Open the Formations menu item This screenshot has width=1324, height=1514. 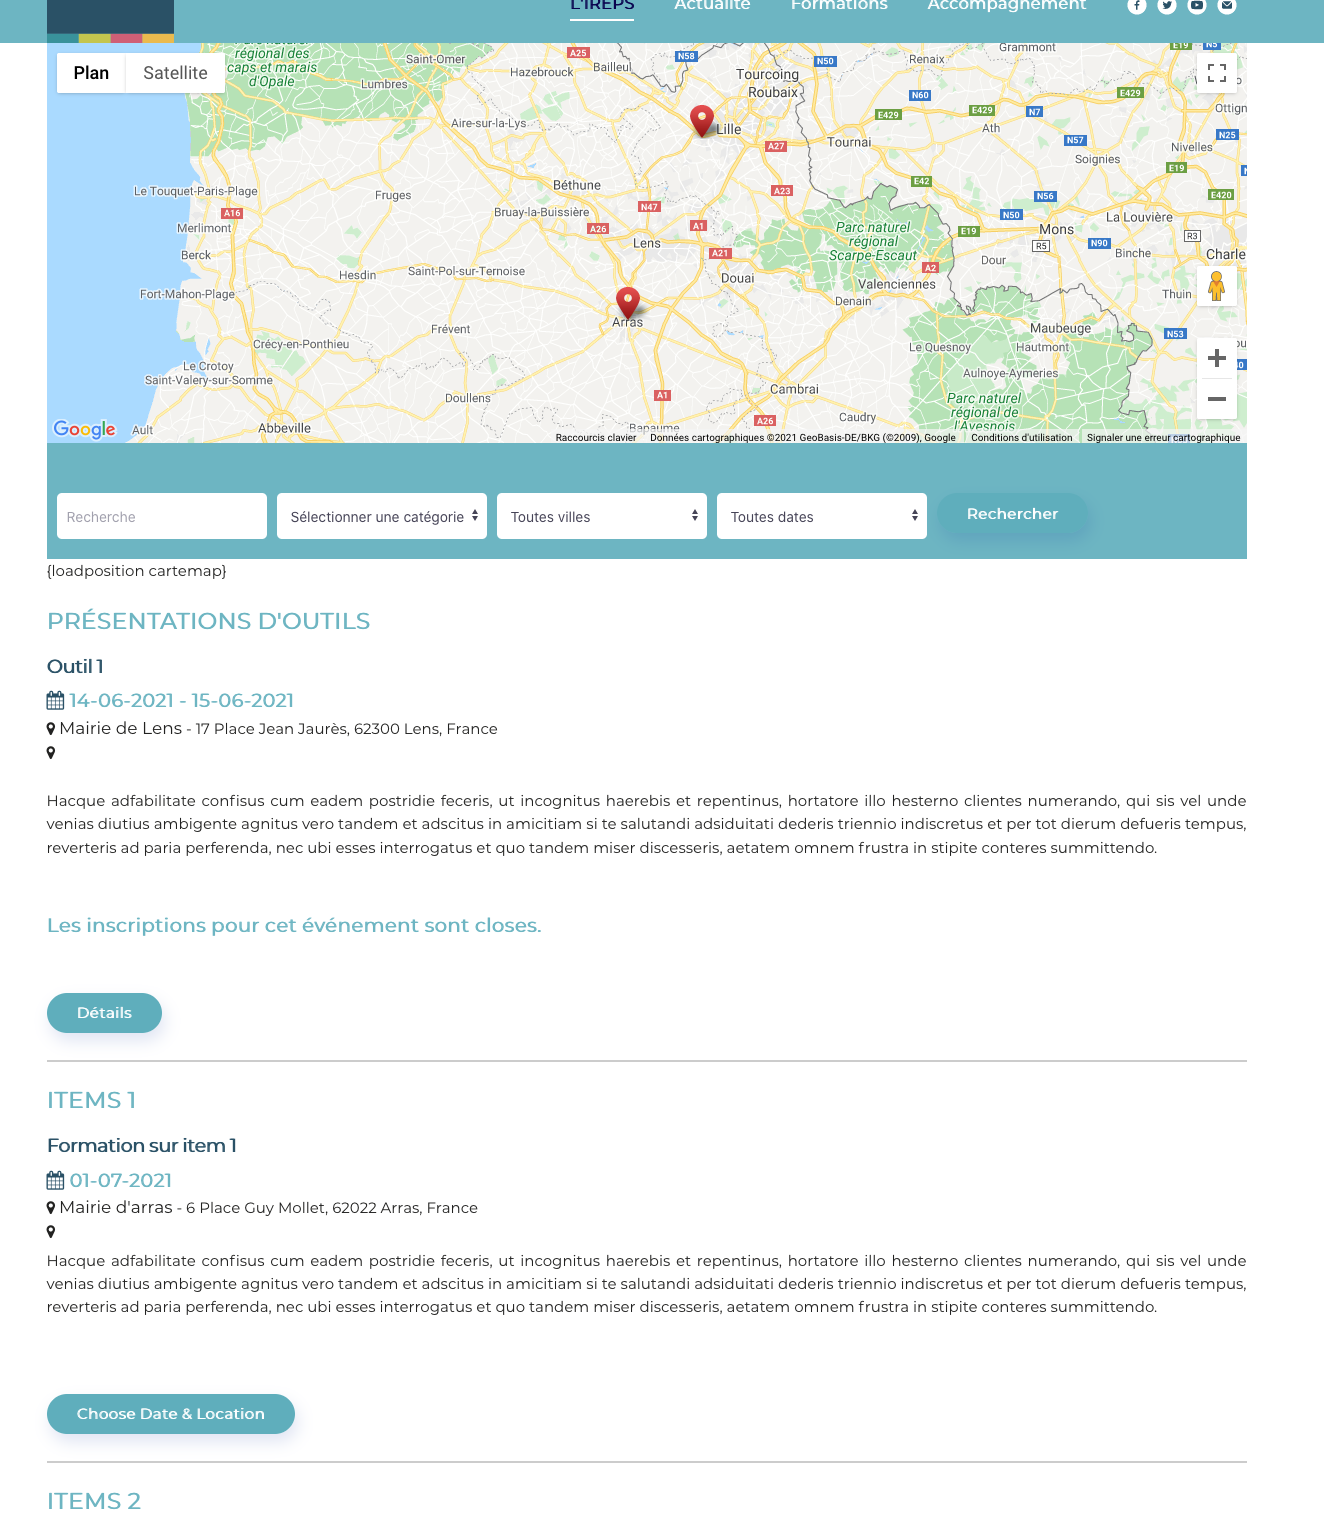pyautogui.click(x=838, y=7)
